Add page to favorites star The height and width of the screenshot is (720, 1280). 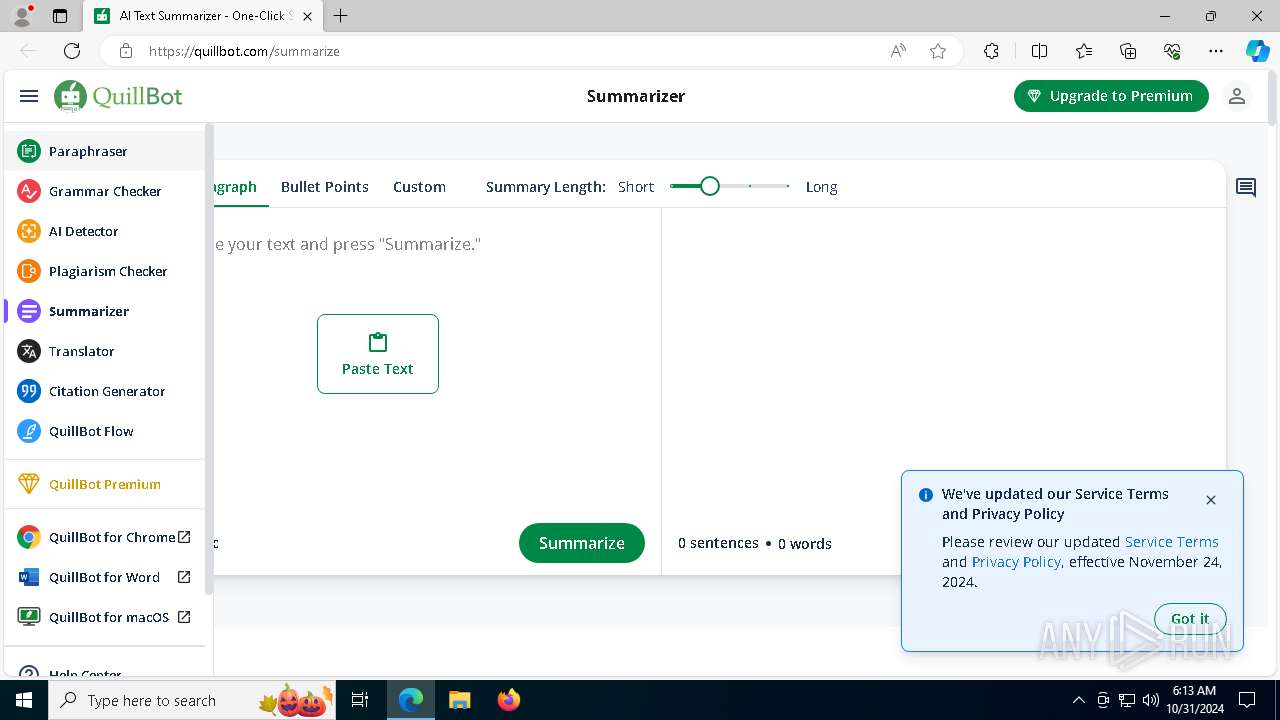938,51
